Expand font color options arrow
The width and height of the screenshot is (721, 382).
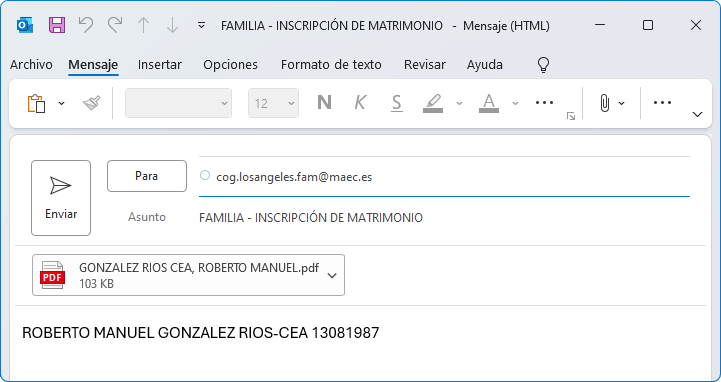click(515, 103)
